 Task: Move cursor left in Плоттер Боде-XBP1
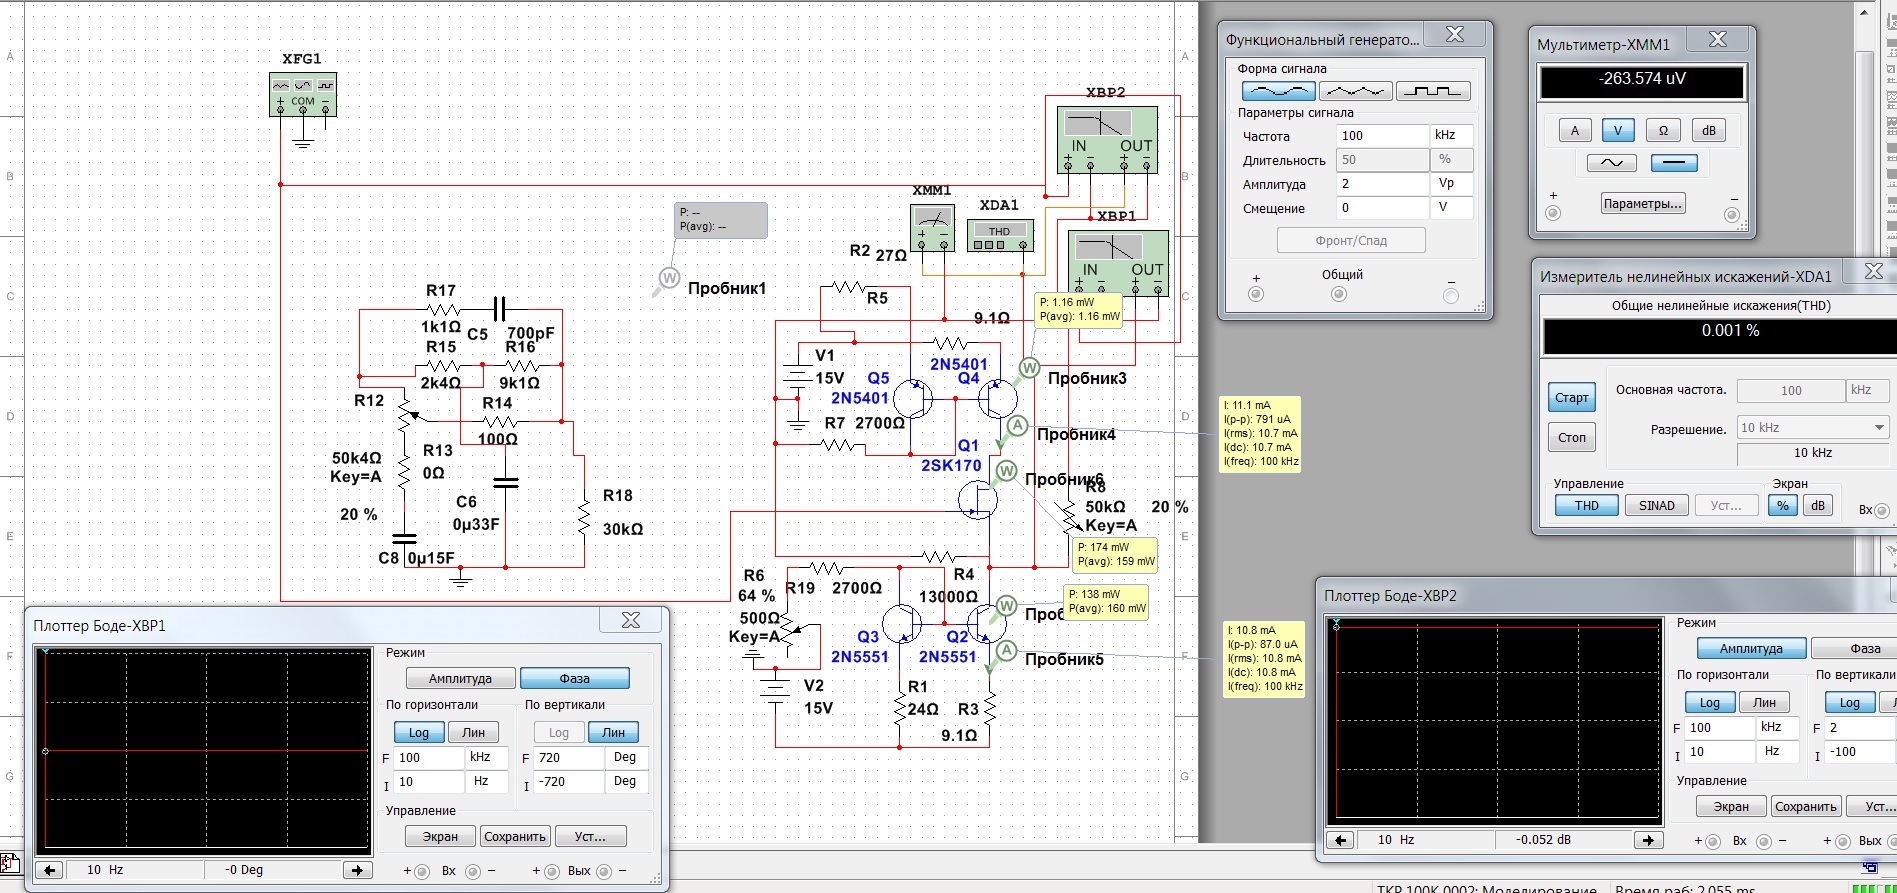coord(49,870)
